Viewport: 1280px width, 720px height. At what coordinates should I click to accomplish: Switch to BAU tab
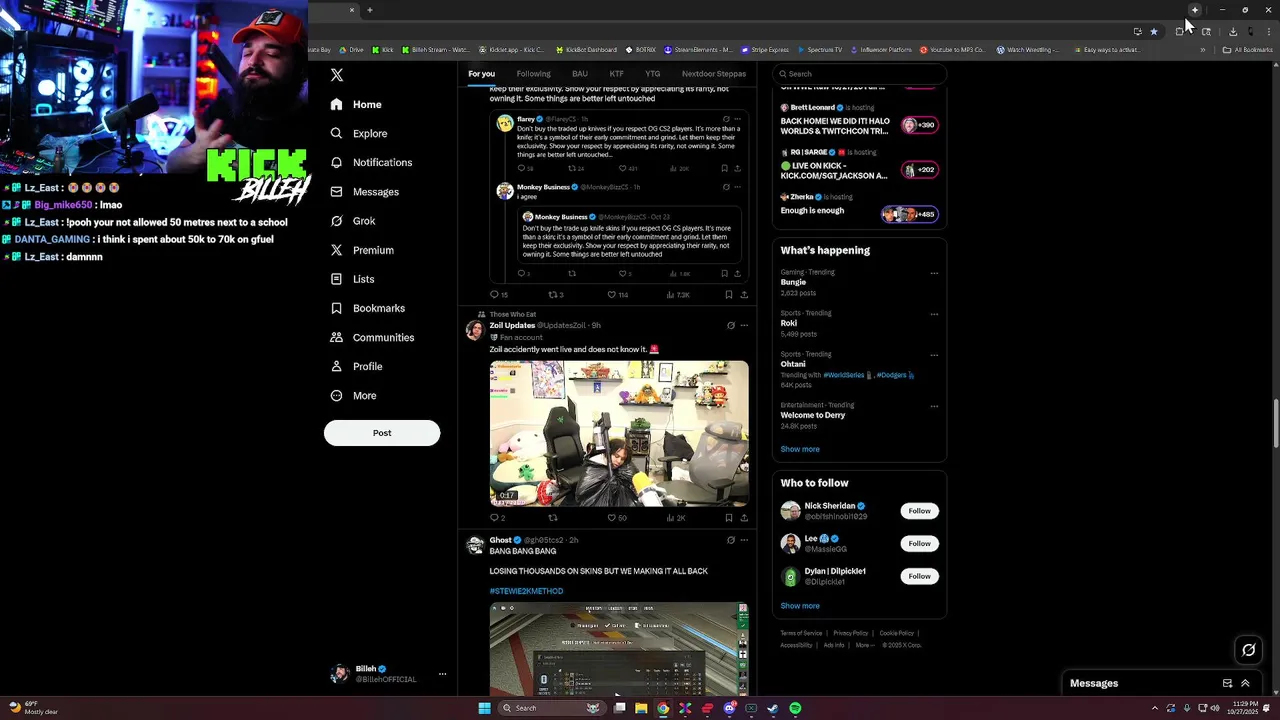coord(580,74)
